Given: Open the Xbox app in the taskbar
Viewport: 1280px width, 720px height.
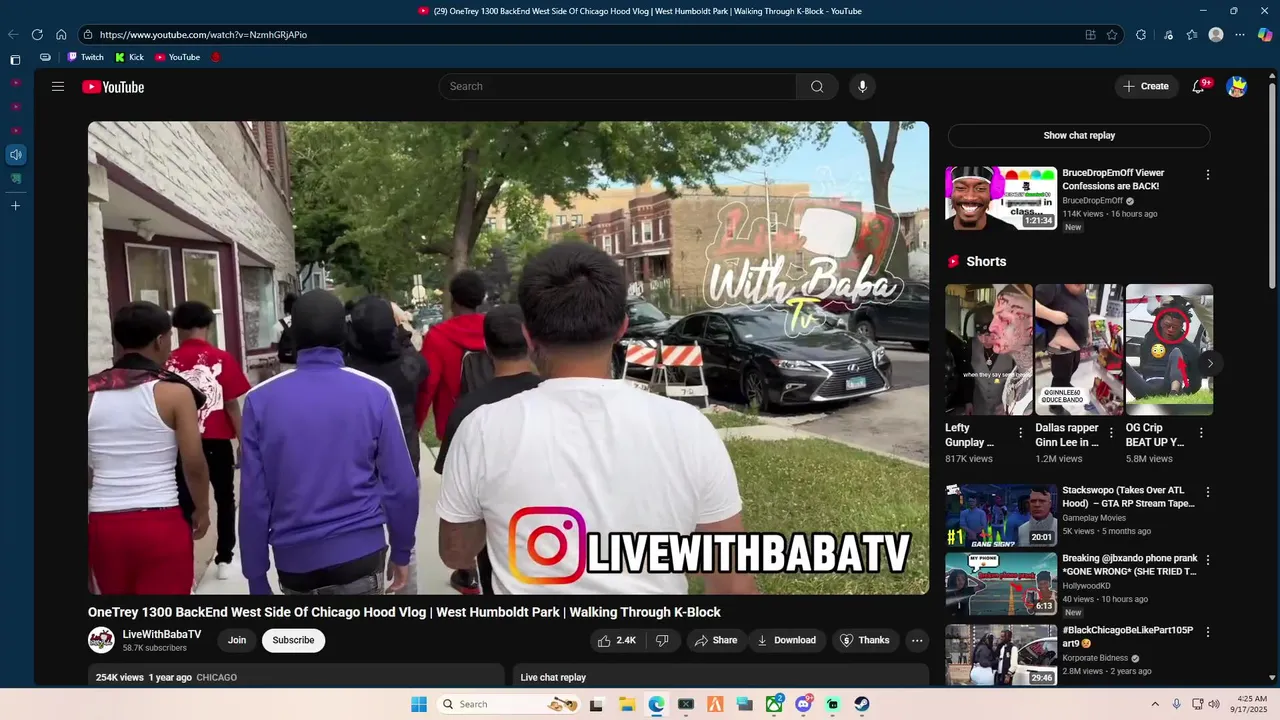Looking at the screenshot, I should 774,704.
